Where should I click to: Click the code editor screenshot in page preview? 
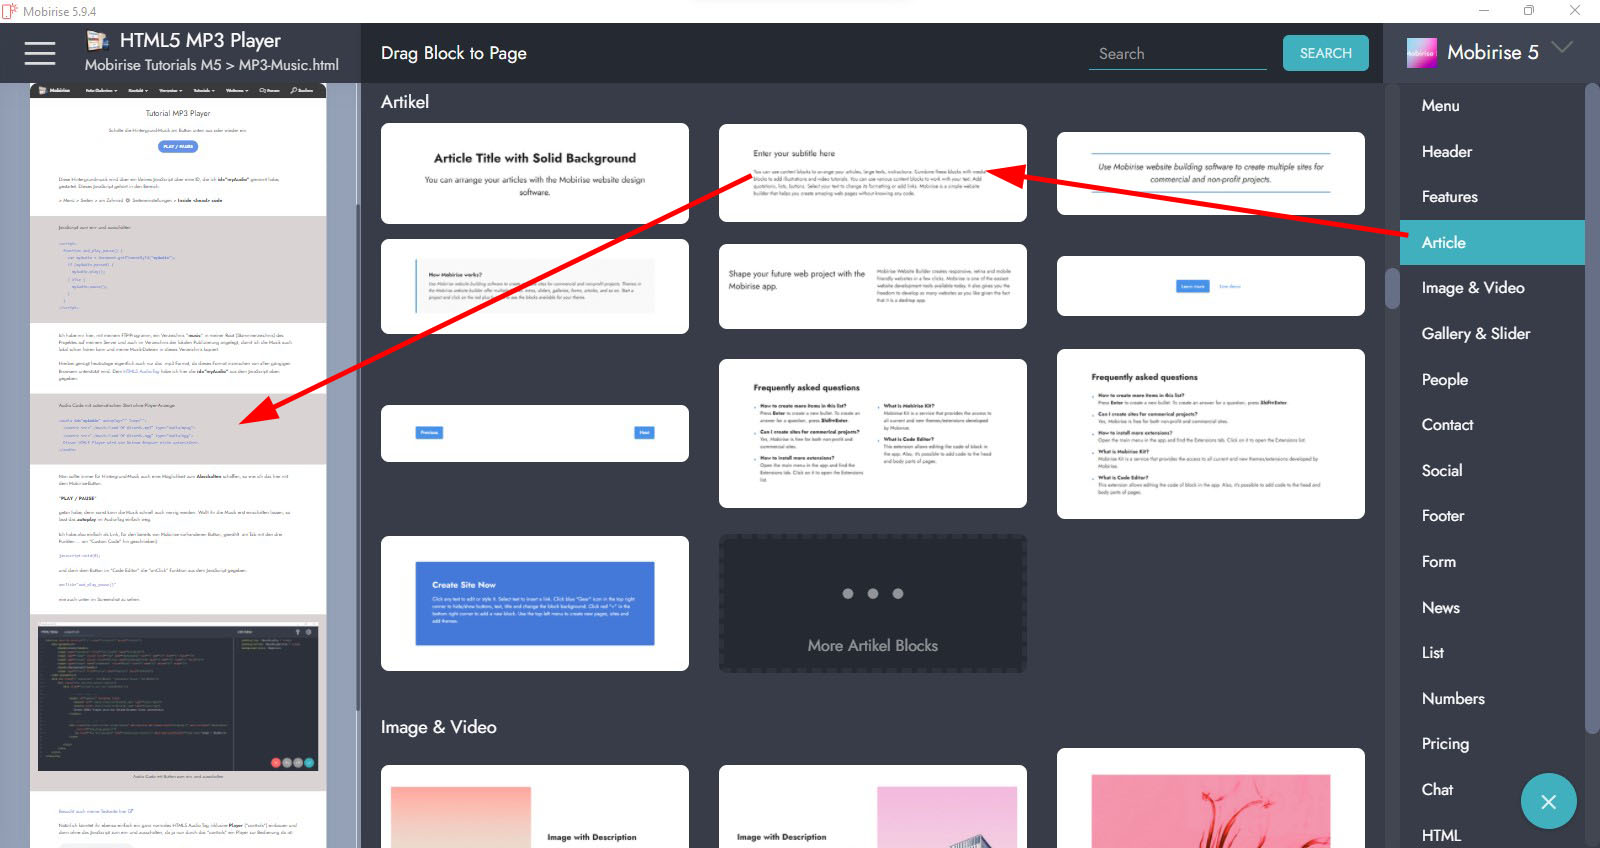click(178, 698)
